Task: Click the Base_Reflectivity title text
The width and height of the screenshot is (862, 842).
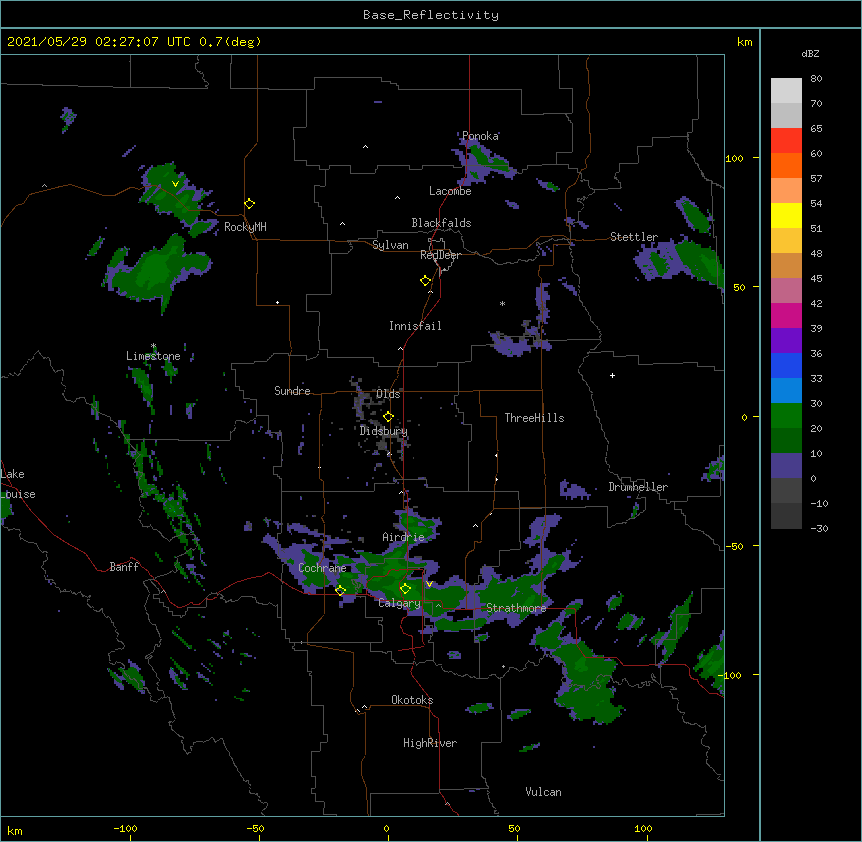Action: coord(431,15)
